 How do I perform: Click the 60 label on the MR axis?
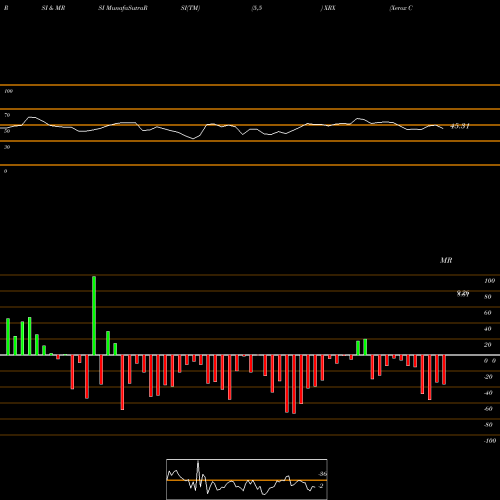coord(488,313)
